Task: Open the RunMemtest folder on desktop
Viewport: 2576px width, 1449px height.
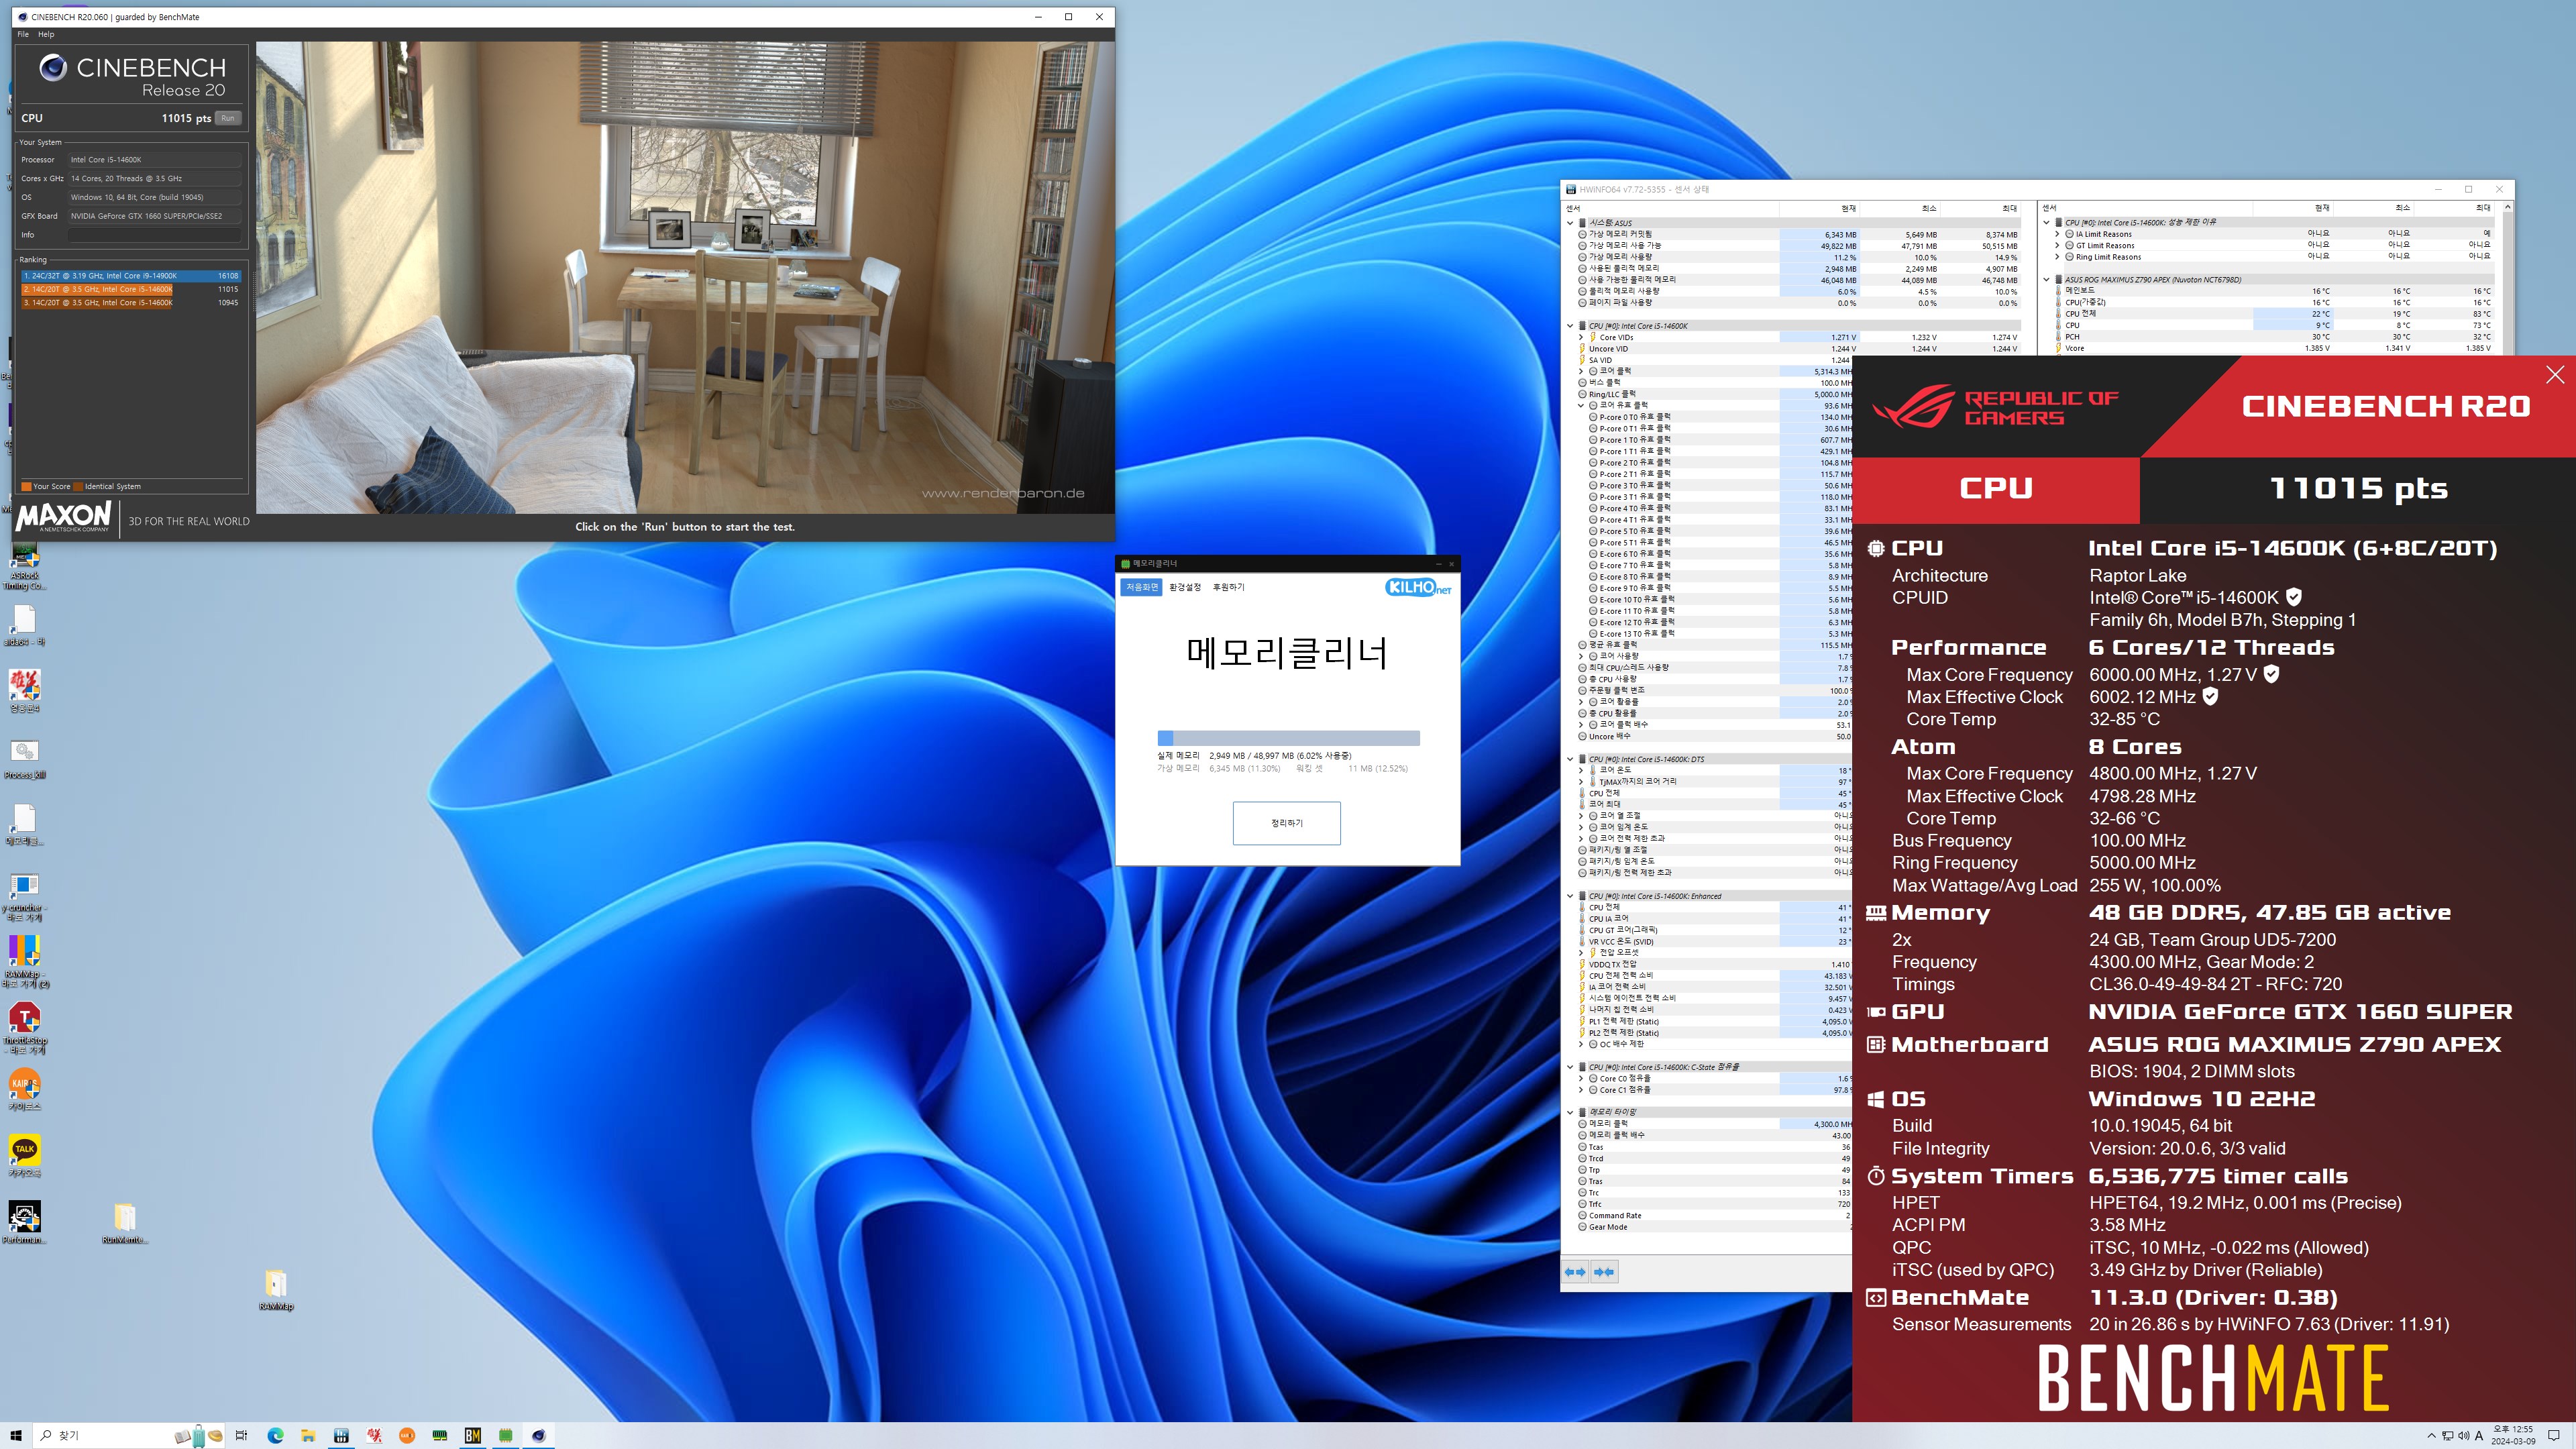Action: [124, 1222]
